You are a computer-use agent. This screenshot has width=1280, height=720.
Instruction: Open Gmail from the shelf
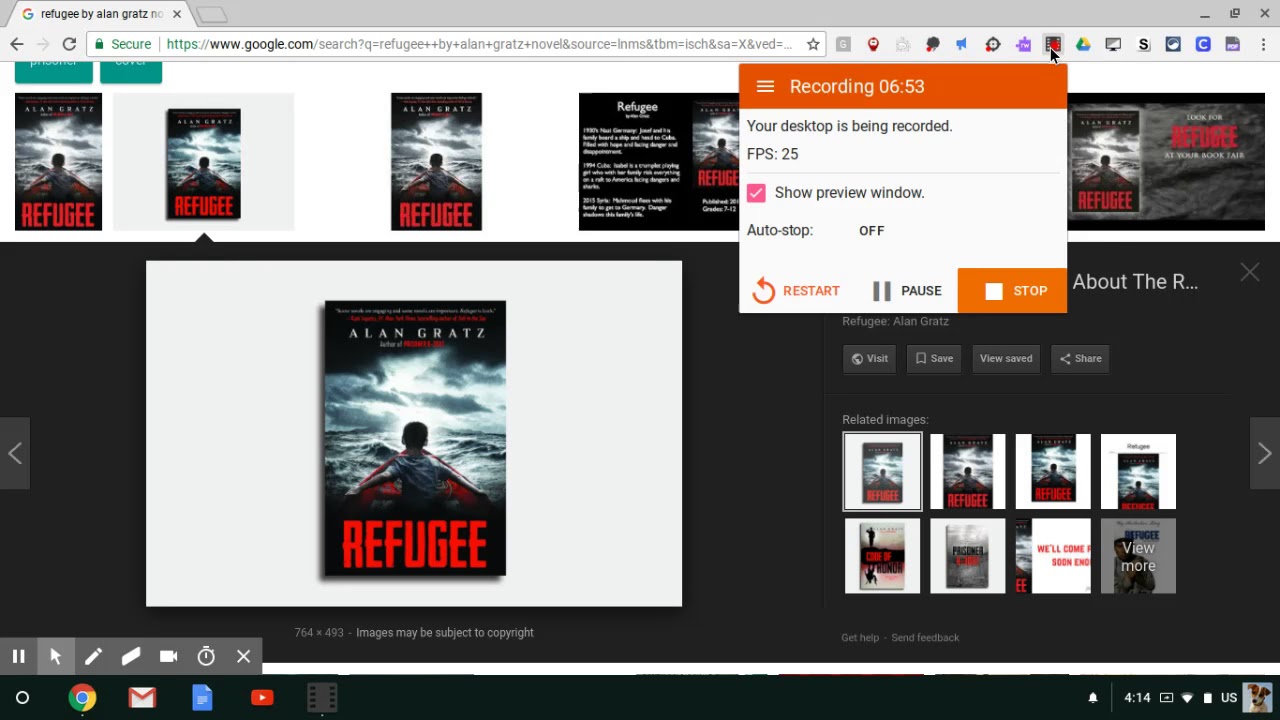point(142,697)
